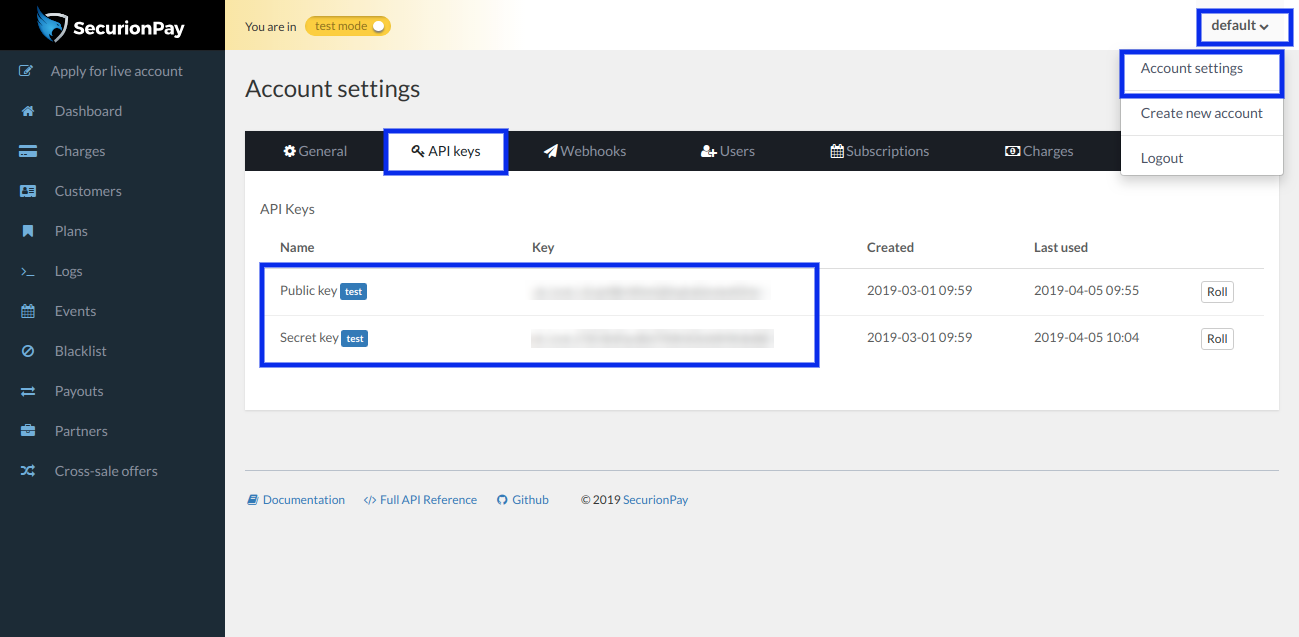The width and height of the screenshot is (1299, 637).
Task: Roll the Public key
Action: tap(1217, 292)
